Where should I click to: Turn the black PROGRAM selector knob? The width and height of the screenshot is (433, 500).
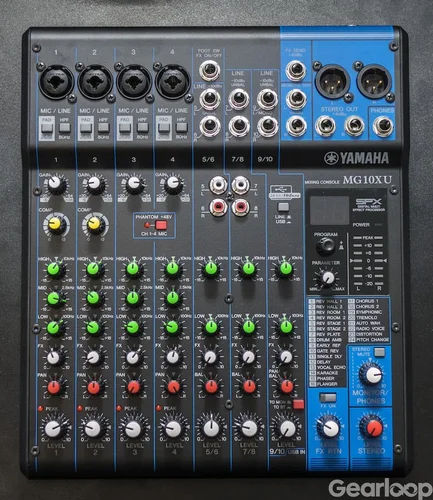tap(325, 247)
